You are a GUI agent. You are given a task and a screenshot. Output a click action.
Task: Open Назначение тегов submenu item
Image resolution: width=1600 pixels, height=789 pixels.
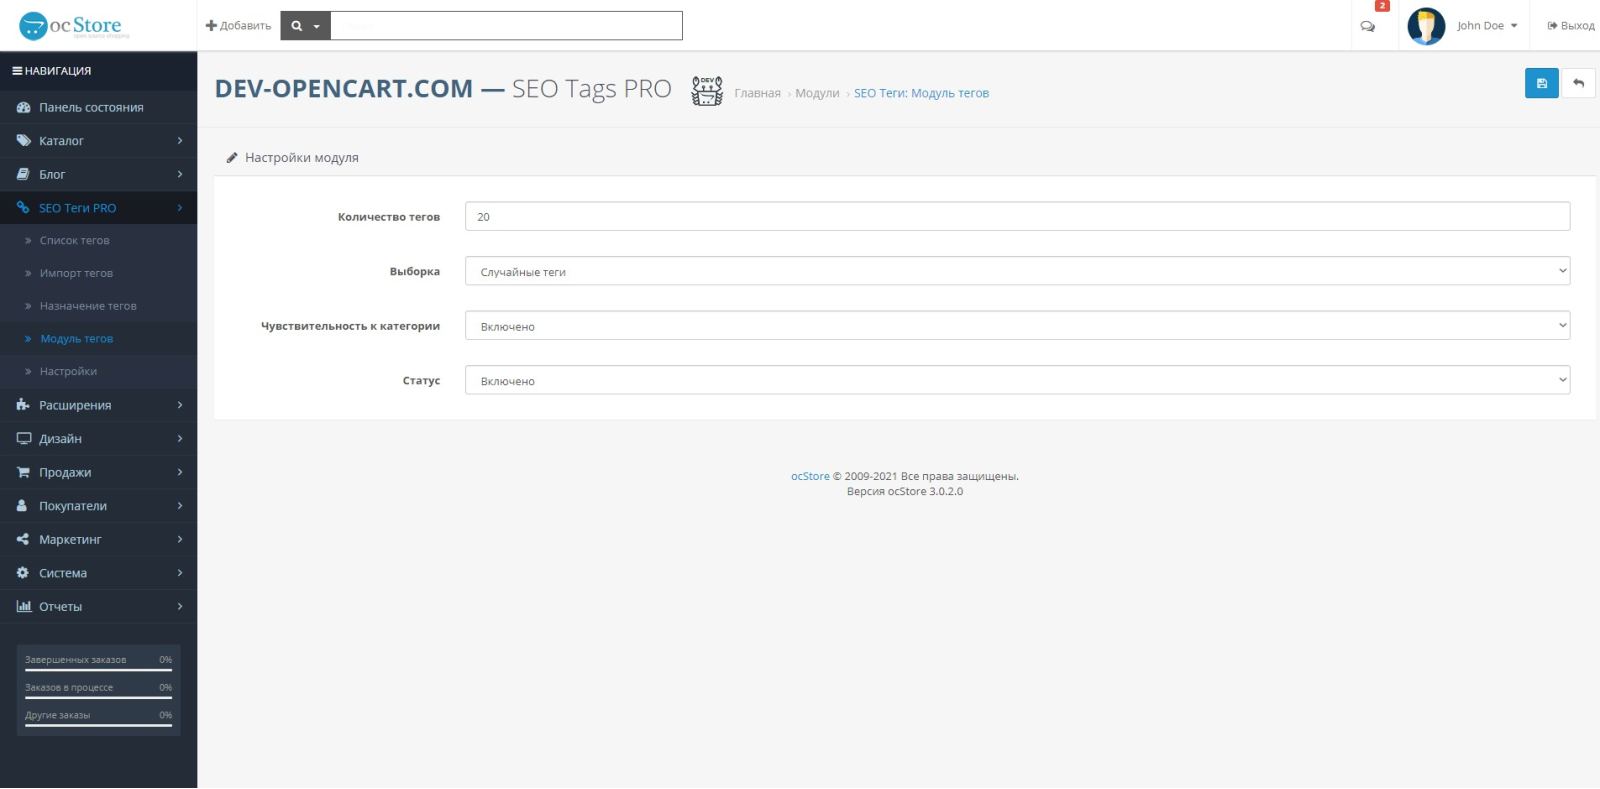[x=98, y=306]
